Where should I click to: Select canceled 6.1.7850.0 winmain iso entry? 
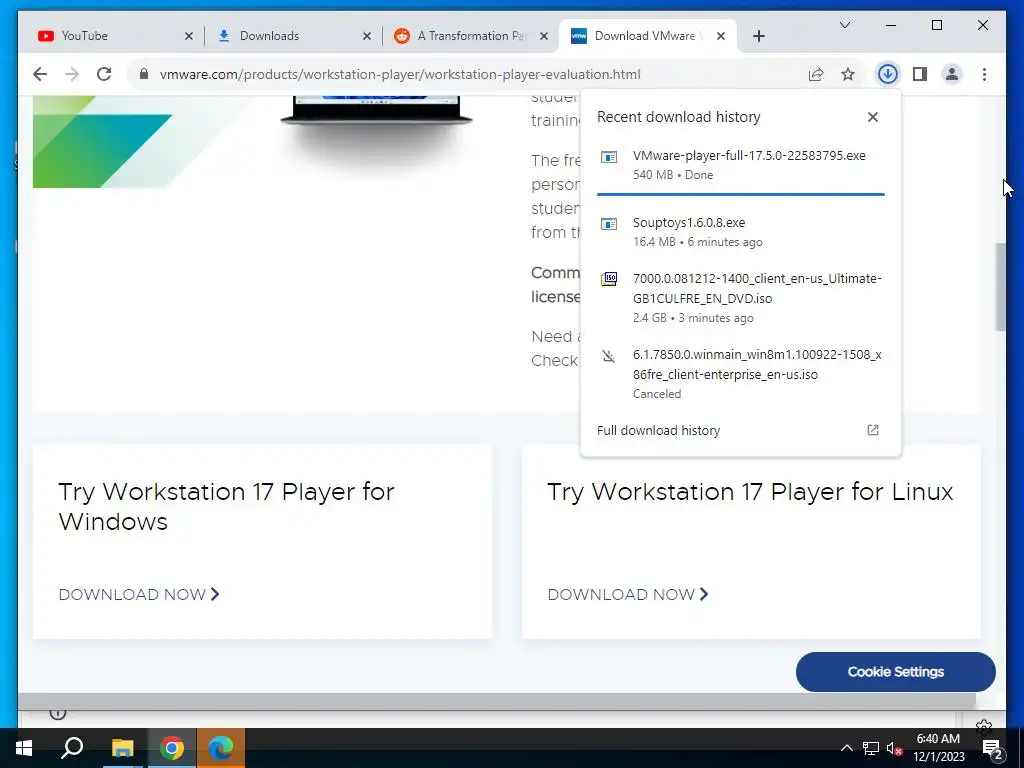(741, 374)
